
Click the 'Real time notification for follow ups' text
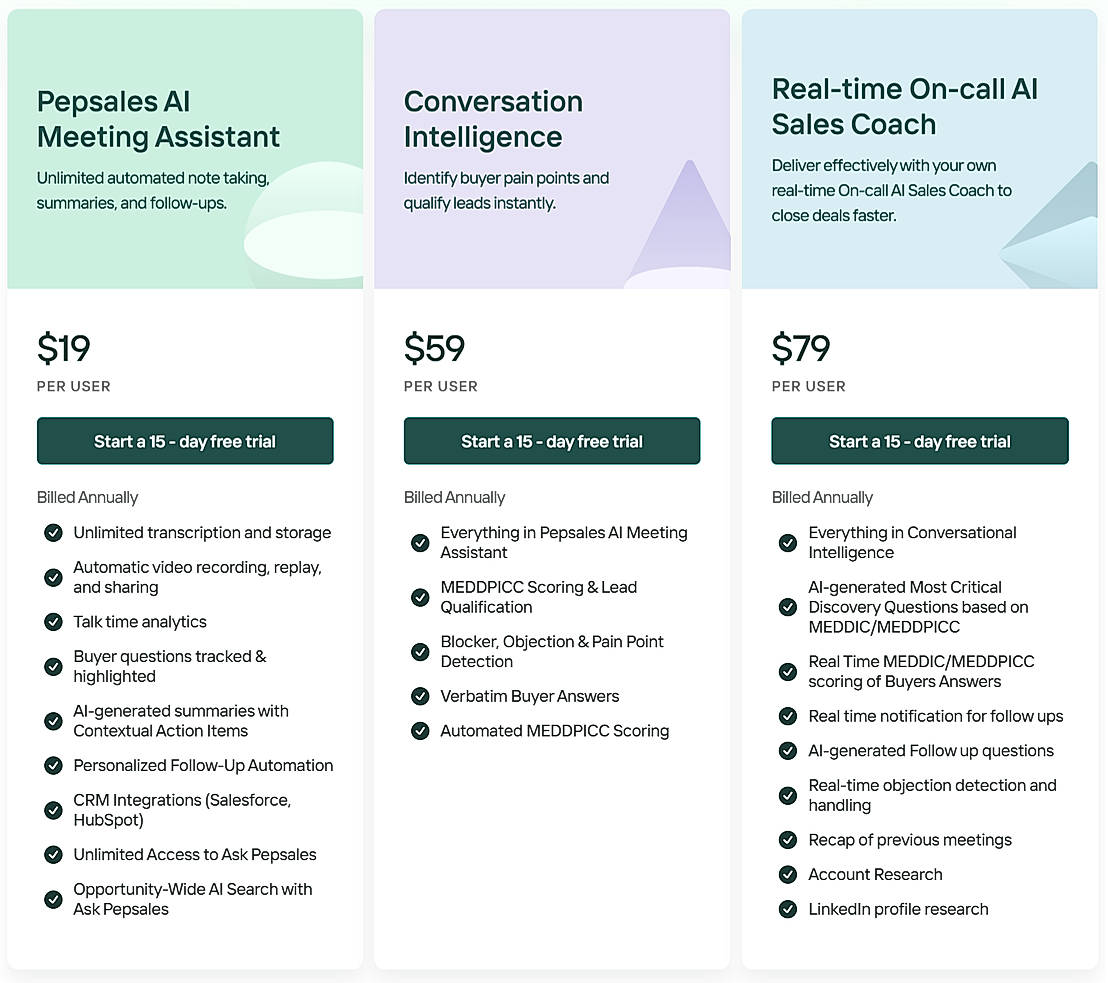pyautogui.click(x=936, y=716)
